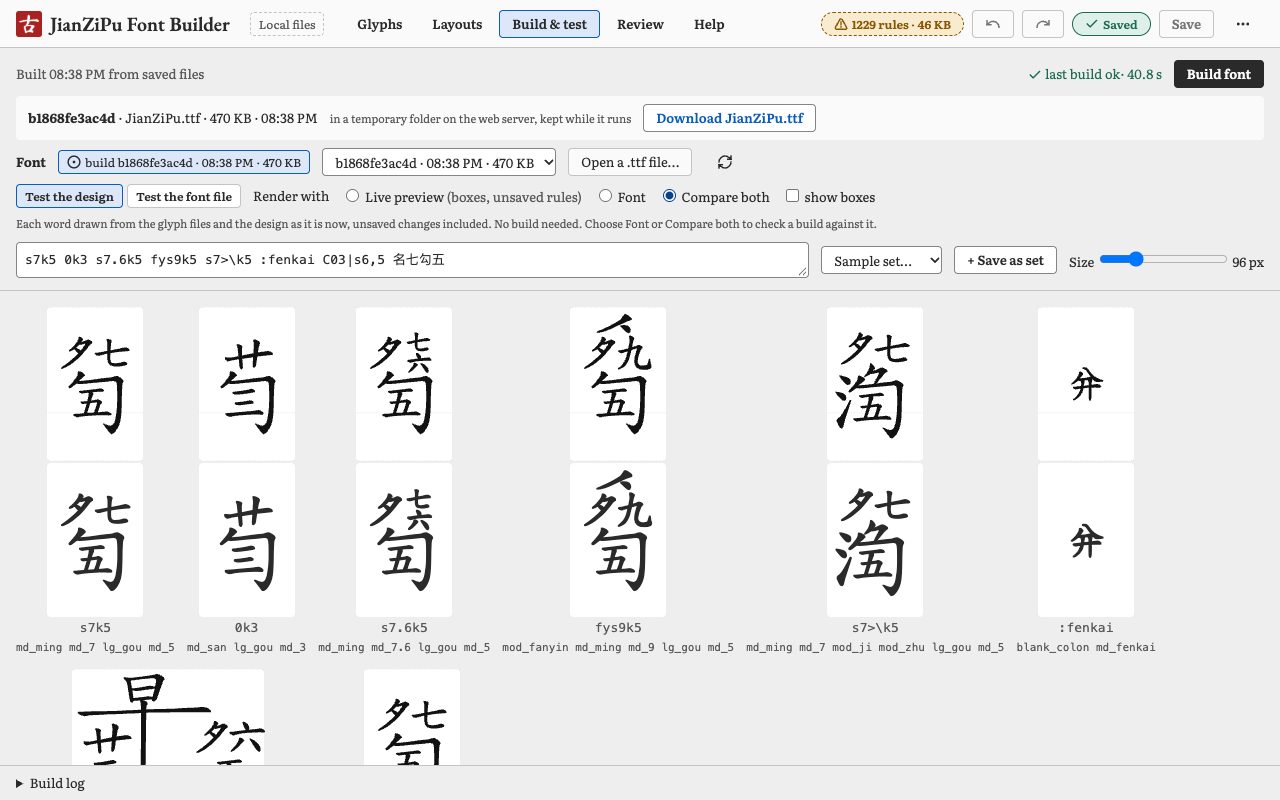Click the label text s7.6k5
Viewport: 1280px width, 800px height.
coord(404,628)
